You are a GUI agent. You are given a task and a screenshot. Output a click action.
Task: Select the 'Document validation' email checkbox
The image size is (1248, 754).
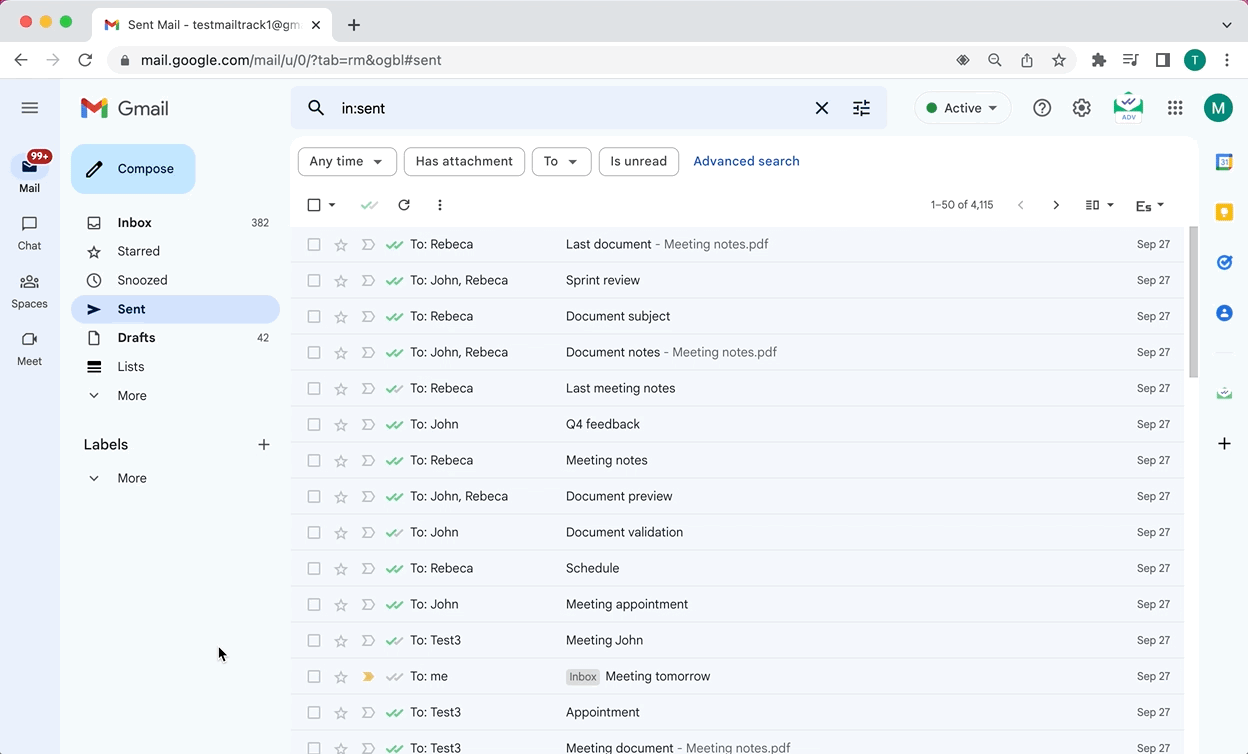point(314,532)
